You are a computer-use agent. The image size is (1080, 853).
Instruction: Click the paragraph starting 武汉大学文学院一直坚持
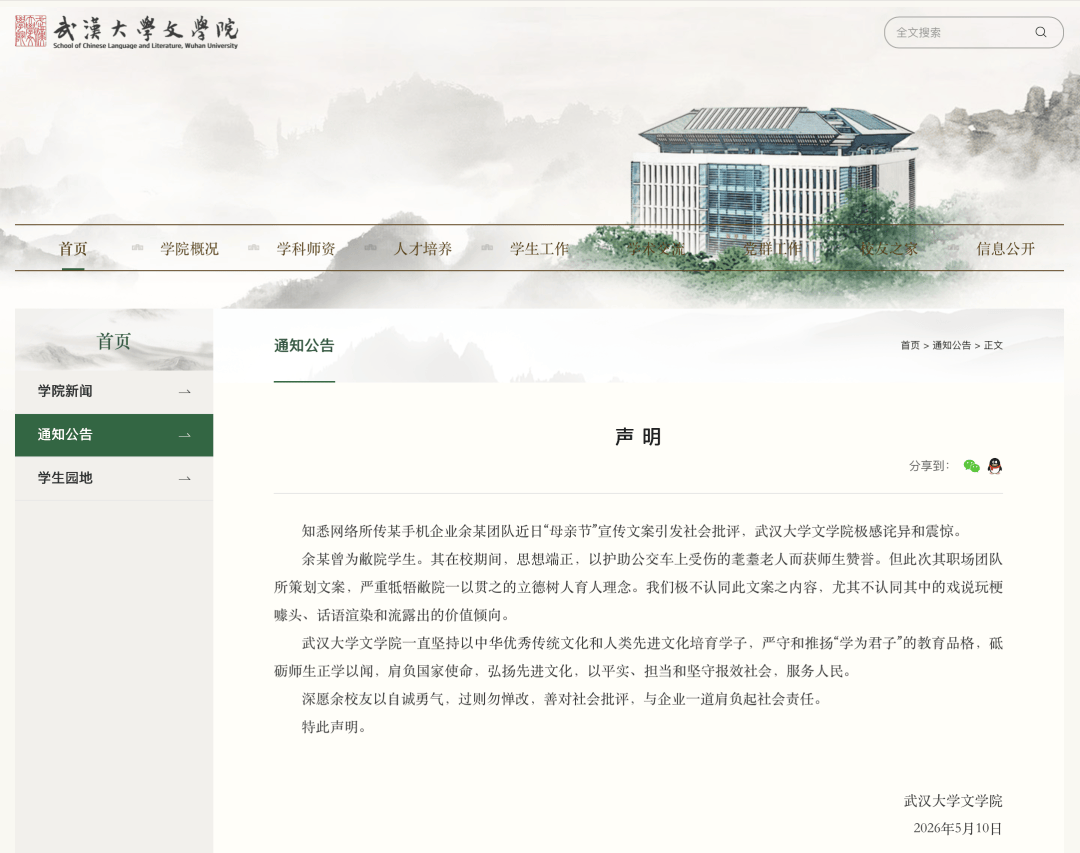(638, 657)
